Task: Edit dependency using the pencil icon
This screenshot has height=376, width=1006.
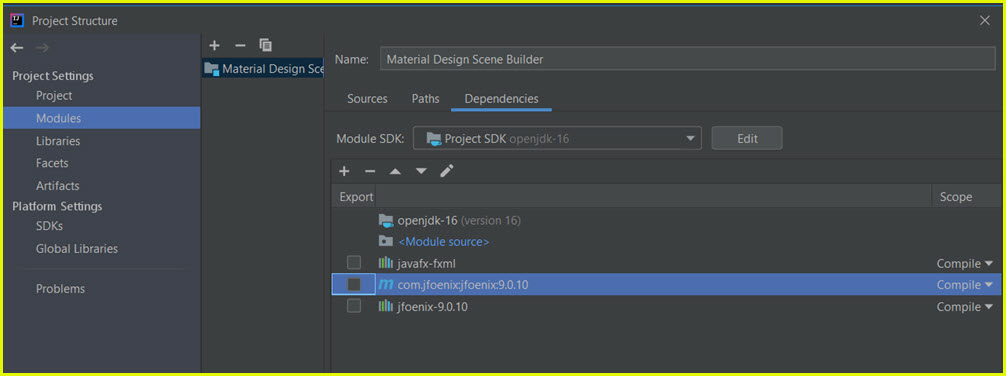Action: pyautogui.click(x=447, y=171)
